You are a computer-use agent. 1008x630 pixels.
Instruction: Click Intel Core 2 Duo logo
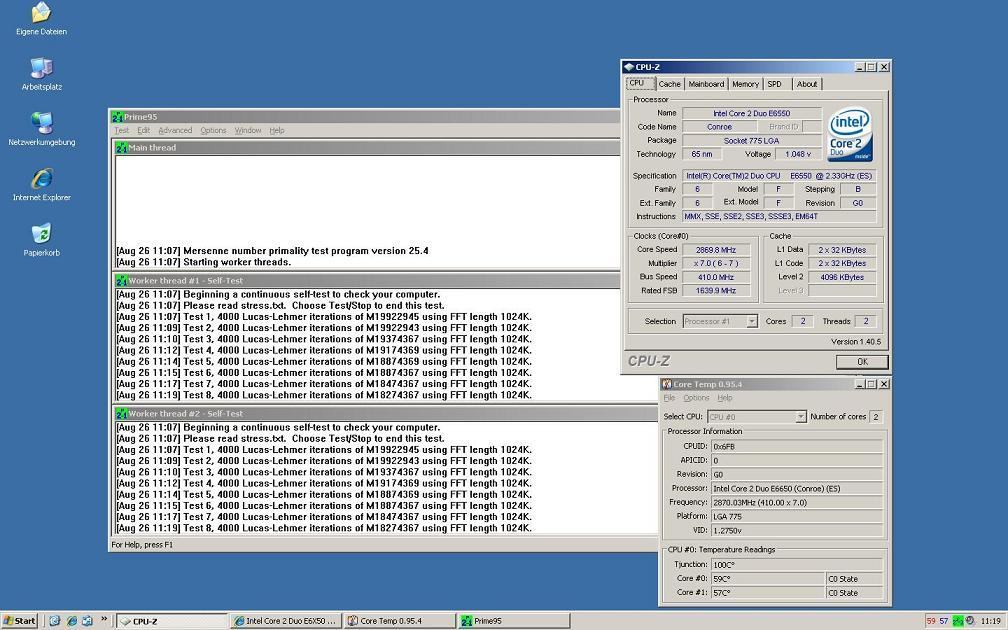[850, 134]
